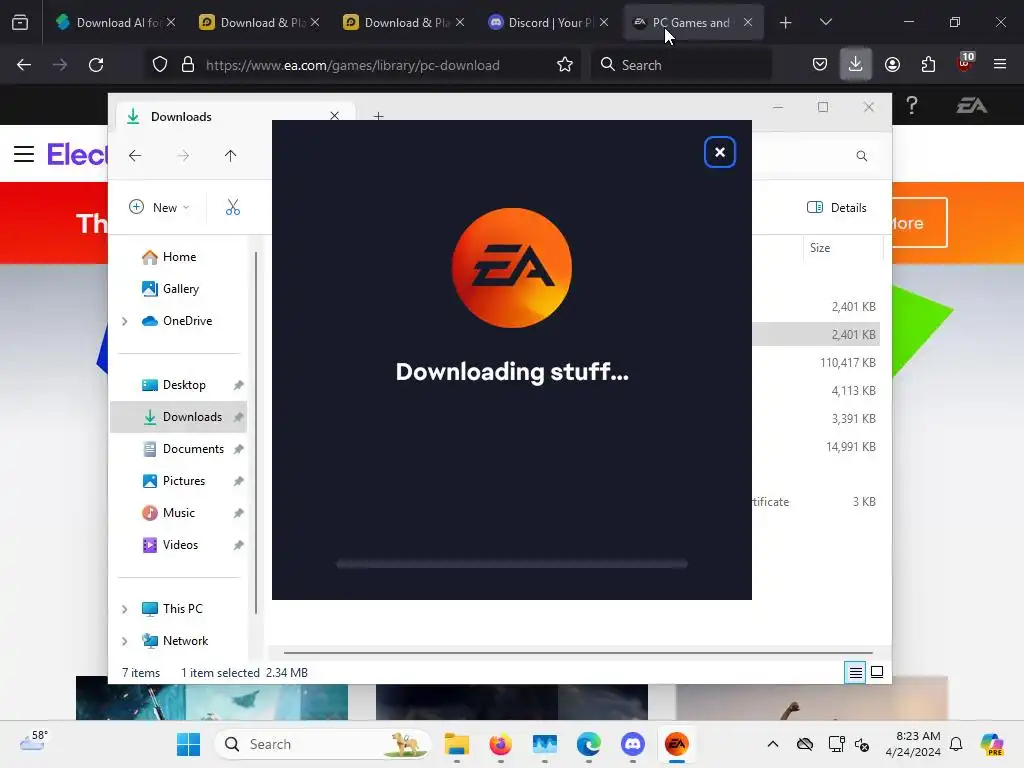
Task: Switch to Download AI browser tab
Action: pos(115,22)
